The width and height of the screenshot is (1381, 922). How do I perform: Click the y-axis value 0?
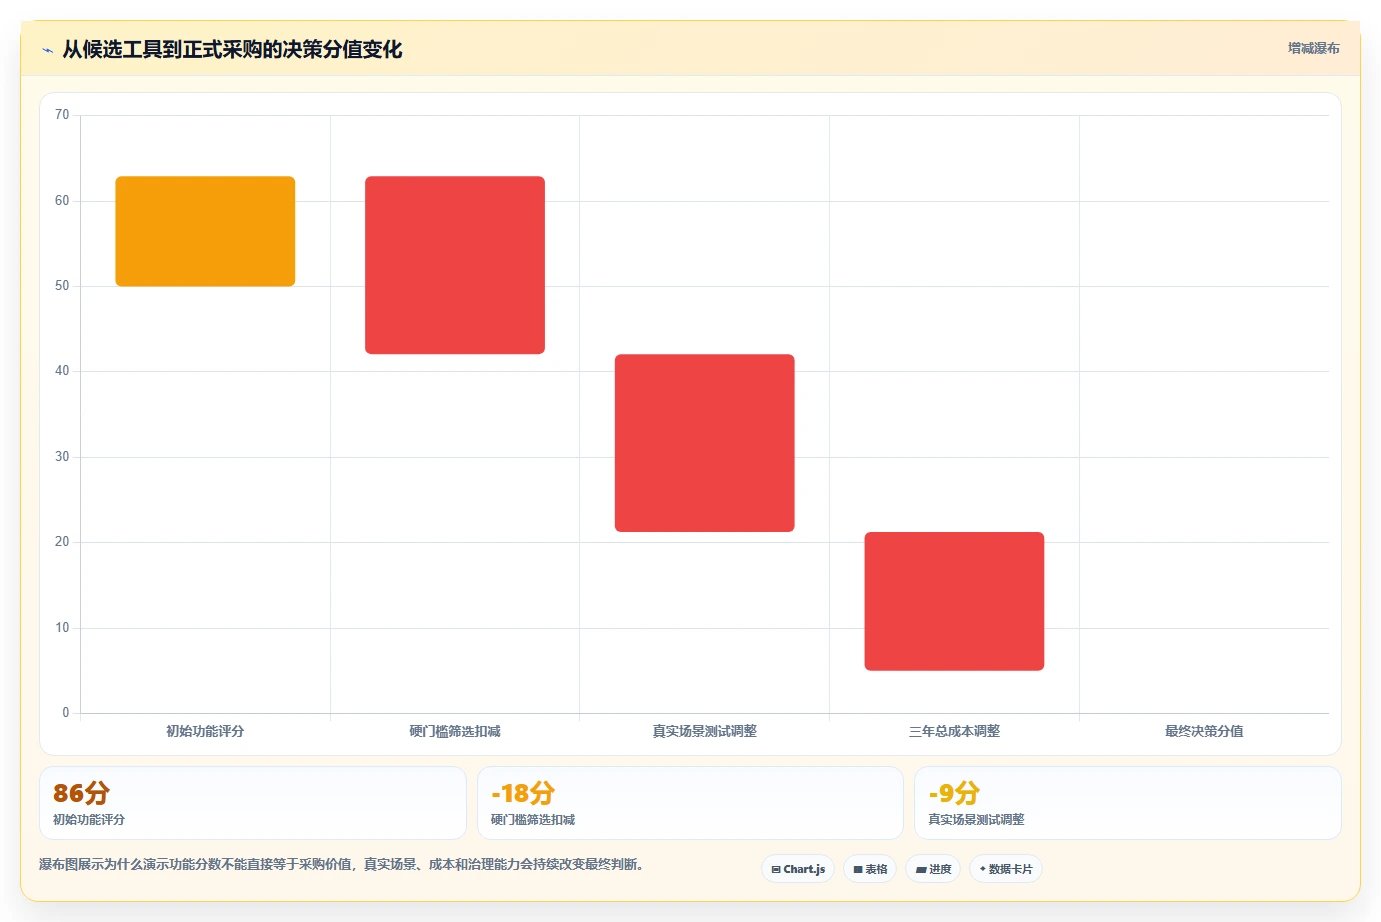click(x=66, y=713)
